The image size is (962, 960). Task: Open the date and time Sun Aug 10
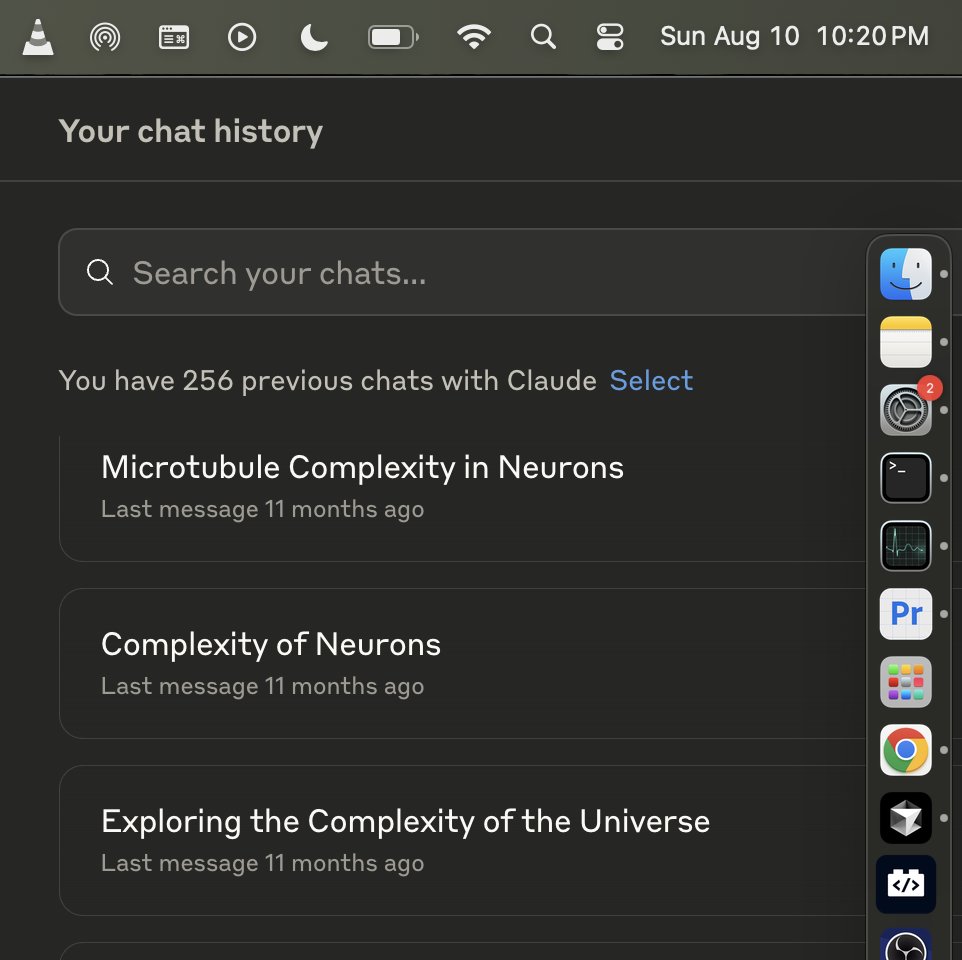[795, 36]
